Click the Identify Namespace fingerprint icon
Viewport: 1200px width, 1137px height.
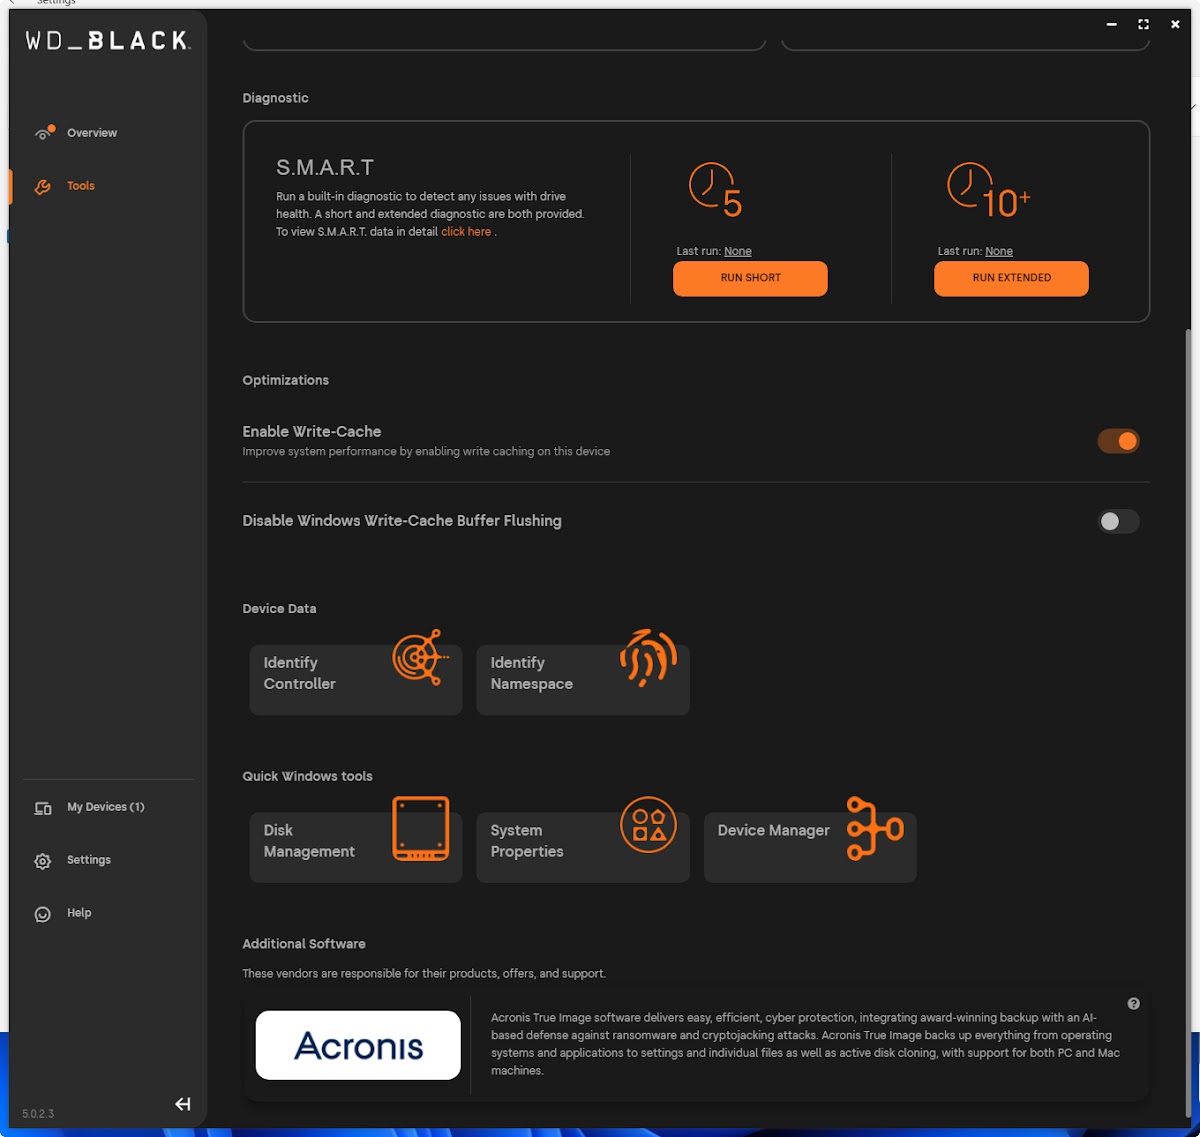[648, 657]
